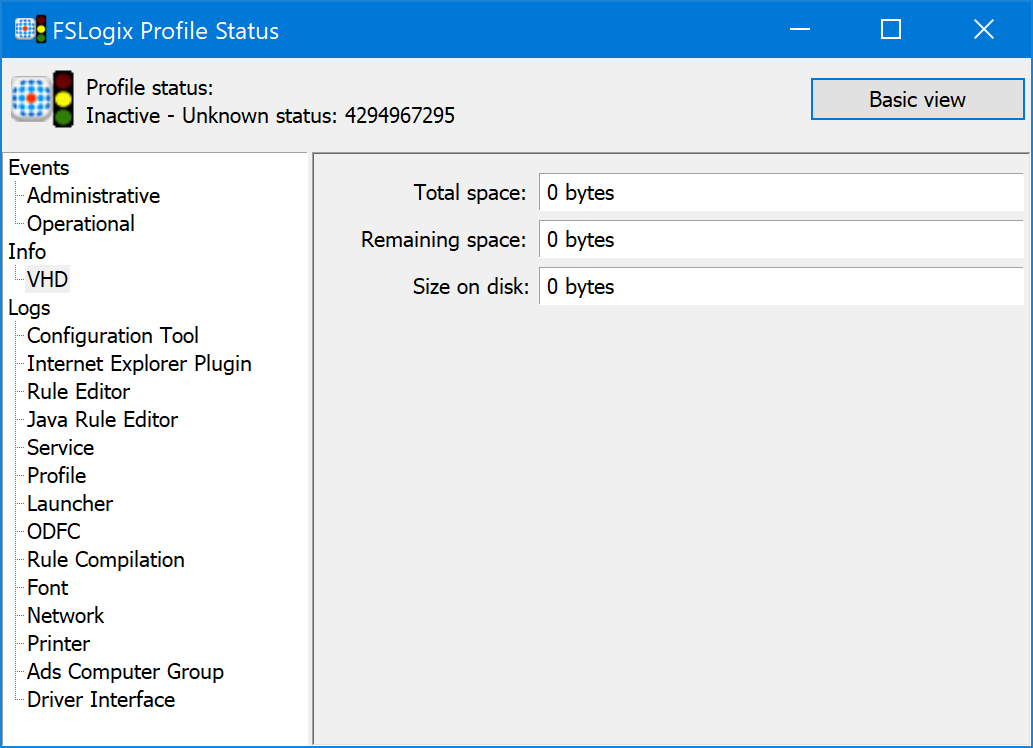The height and width of the screenshot is (748, 1033).
Task: View the ODFC log
Action: (52, 531)
